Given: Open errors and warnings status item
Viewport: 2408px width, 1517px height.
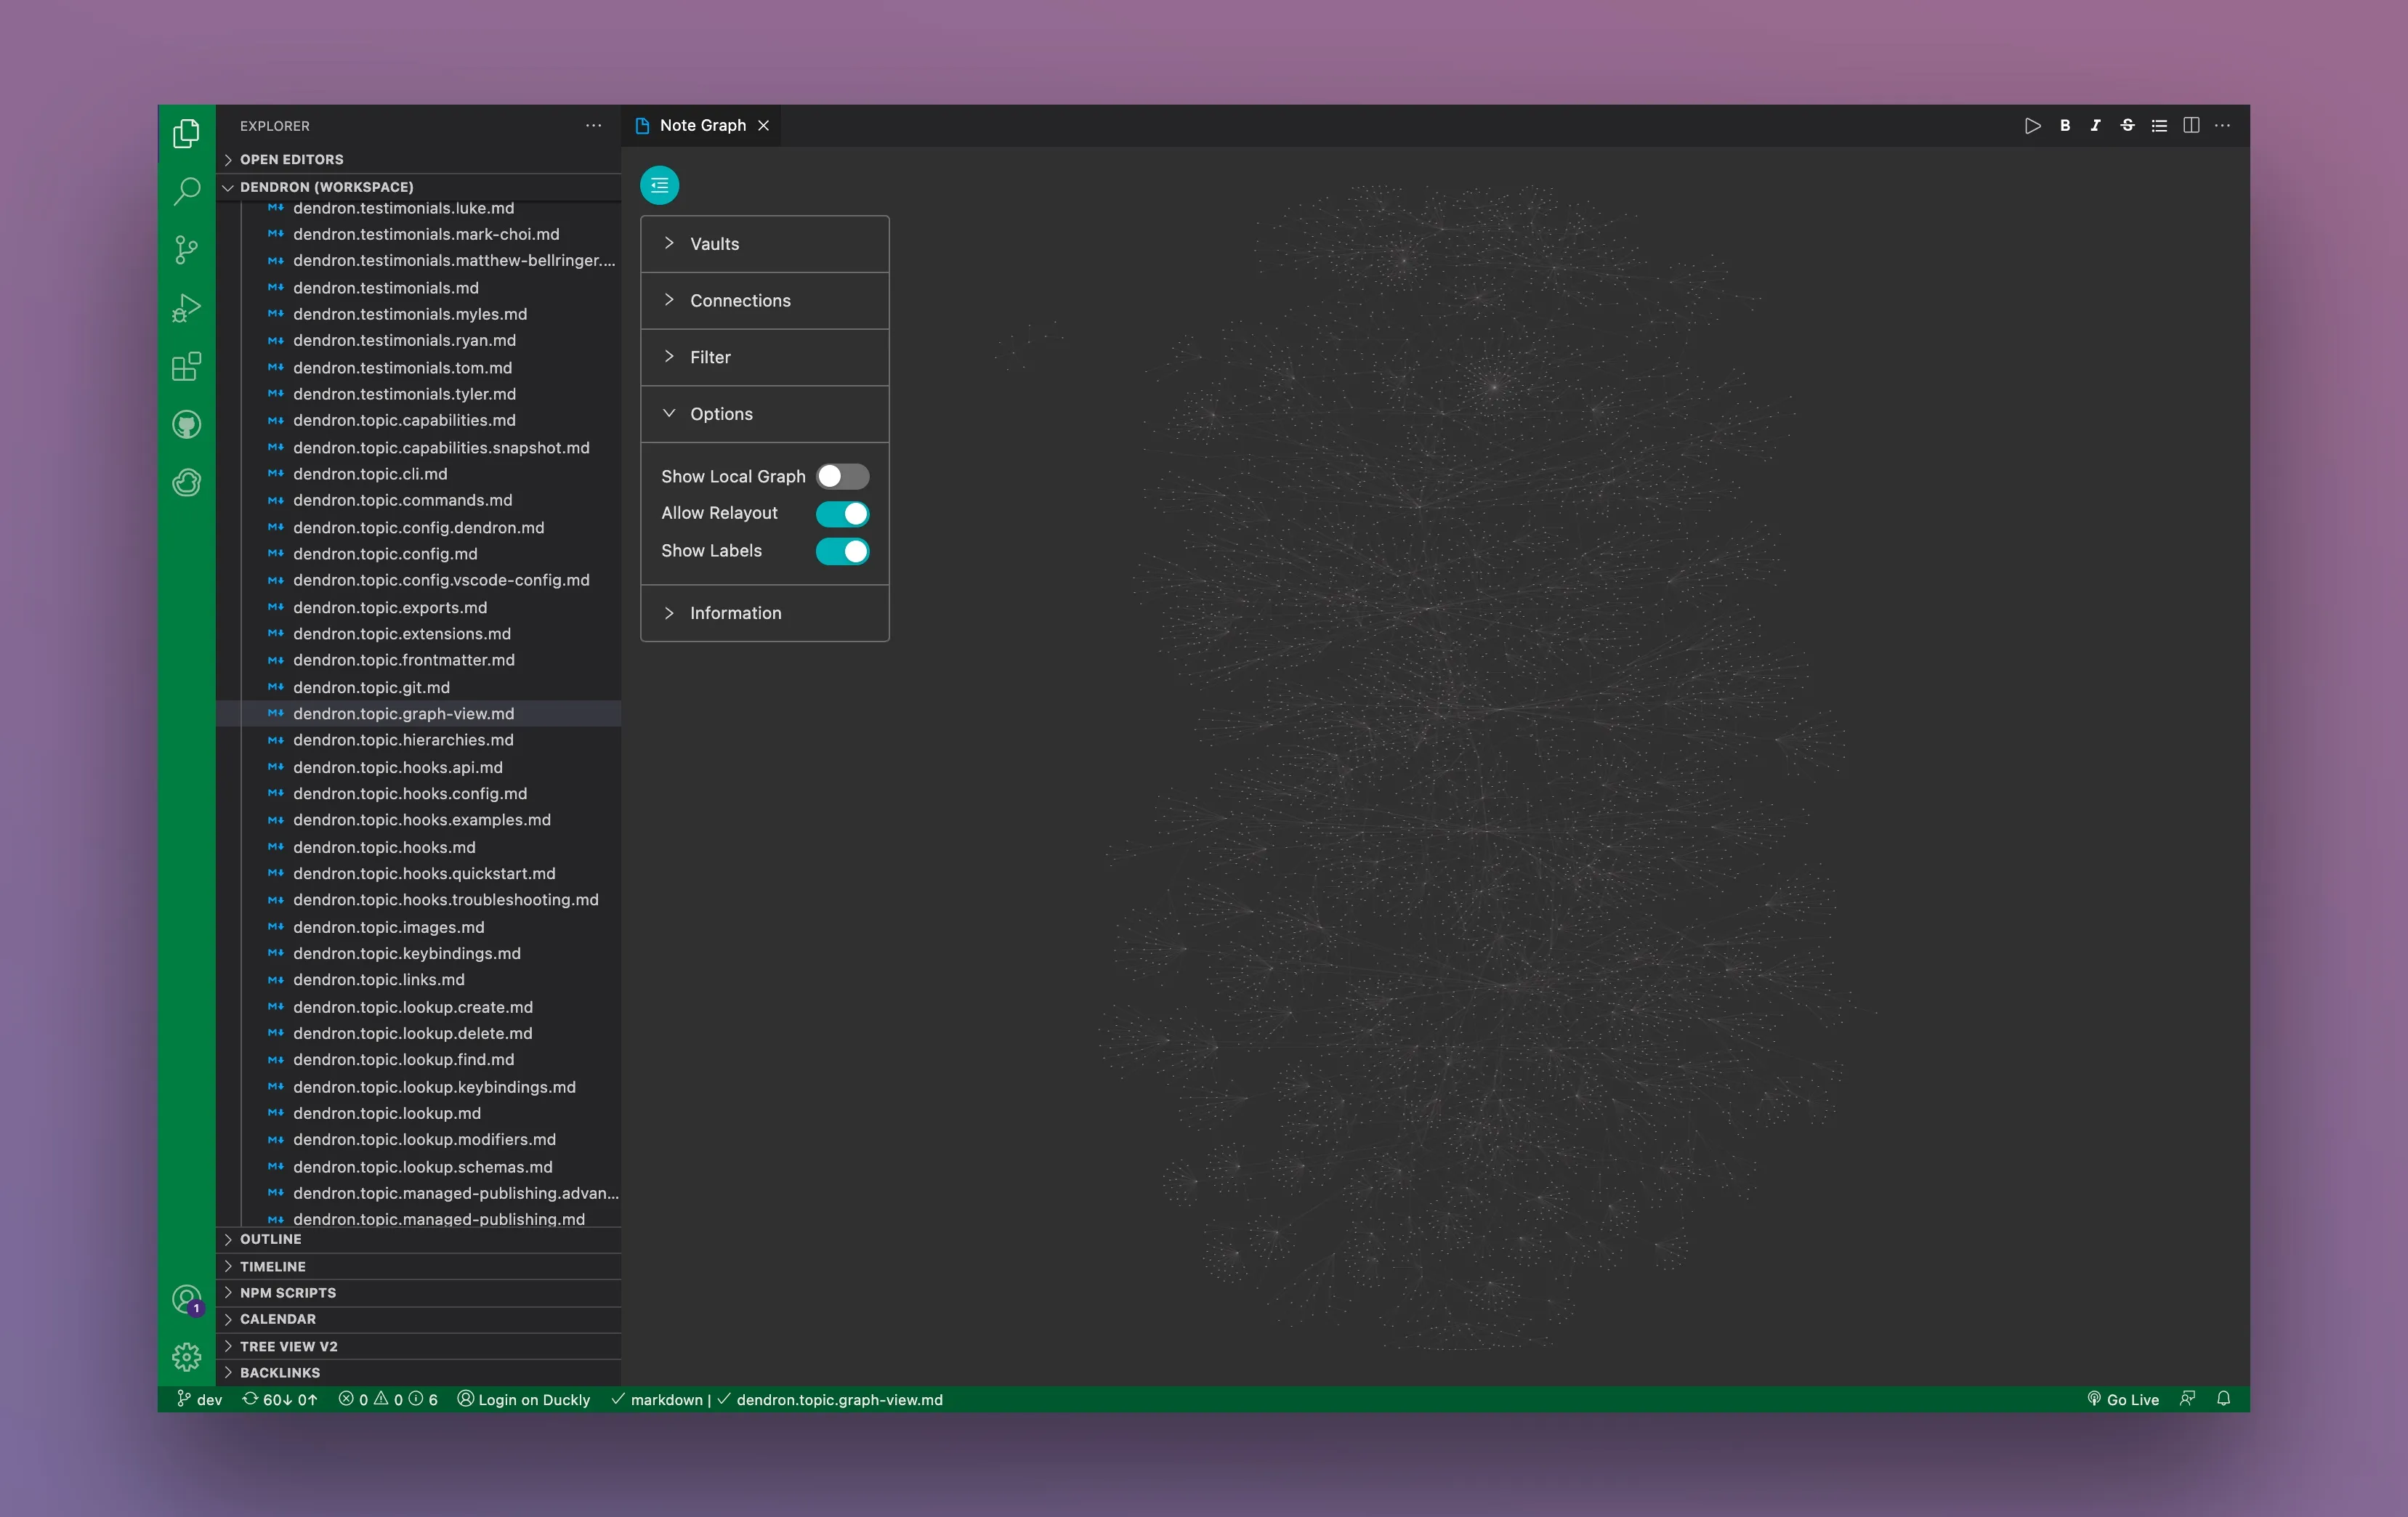Looking at the screenshot, I should (388, 1399).
